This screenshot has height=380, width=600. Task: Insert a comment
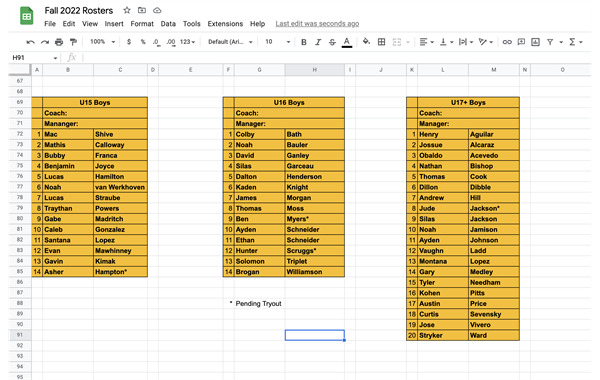point(521,42)
